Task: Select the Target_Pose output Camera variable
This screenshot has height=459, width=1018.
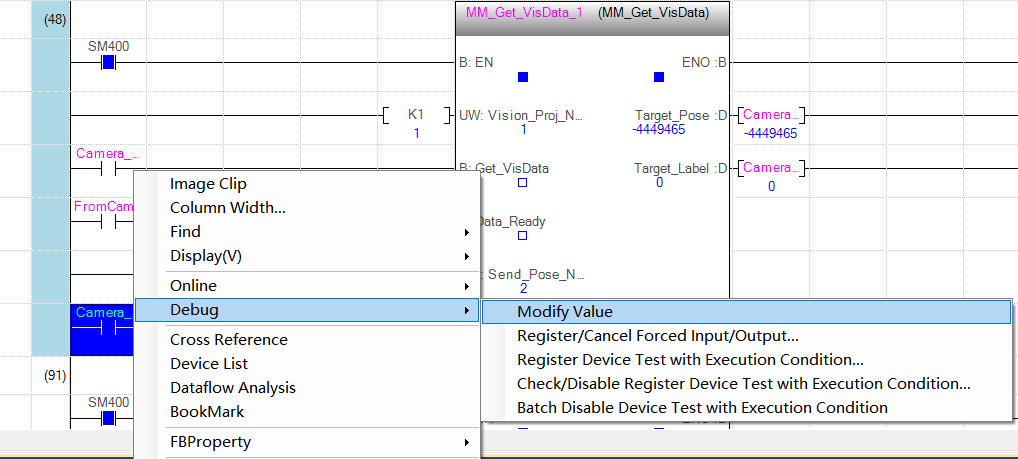Action: [x=770, y=115]
